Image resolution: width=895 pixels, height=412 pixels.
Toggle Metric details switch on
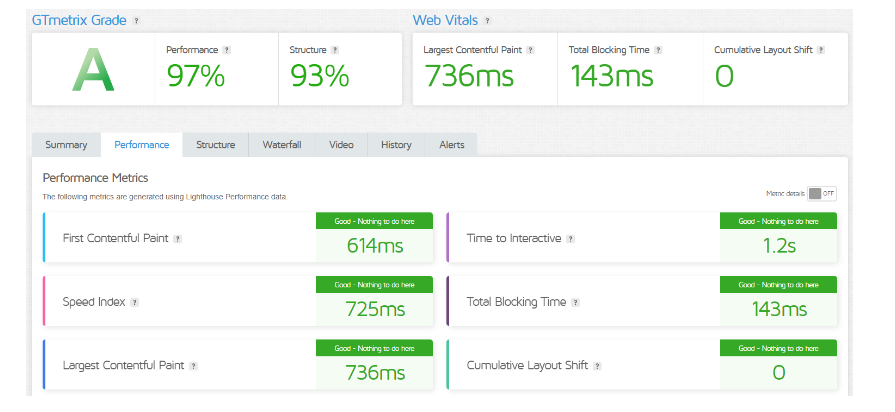point(822,194)
